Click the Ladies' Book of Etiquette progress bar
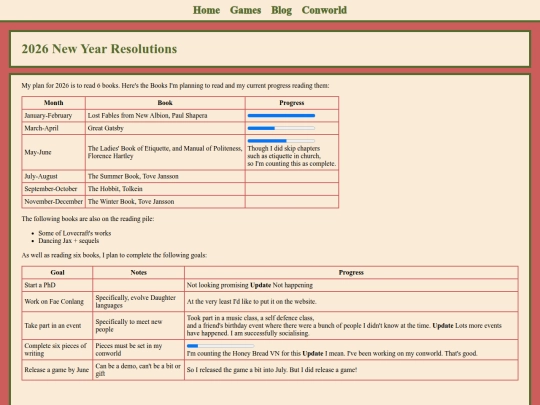Viewport: 540px width, 405px height. 281,141
